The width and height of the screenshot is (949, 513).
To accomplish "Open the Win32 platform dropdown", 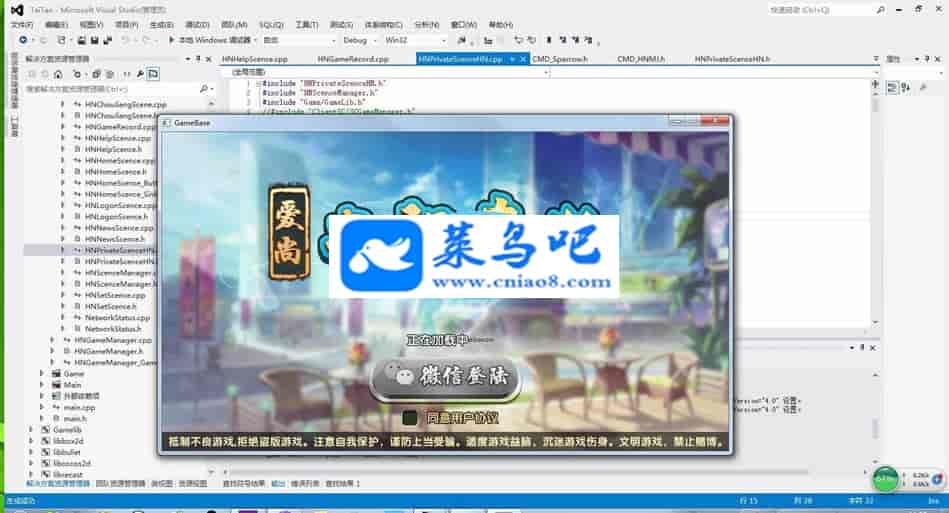I will pos(410,40).
